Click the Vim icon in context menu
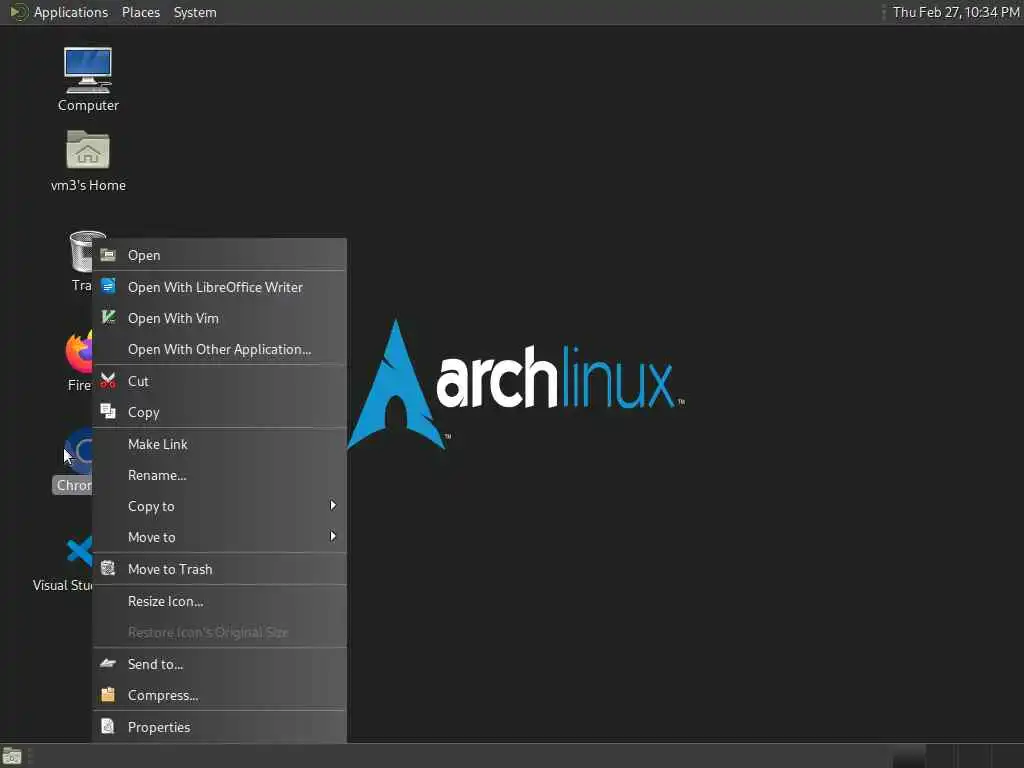 [108, 317]
